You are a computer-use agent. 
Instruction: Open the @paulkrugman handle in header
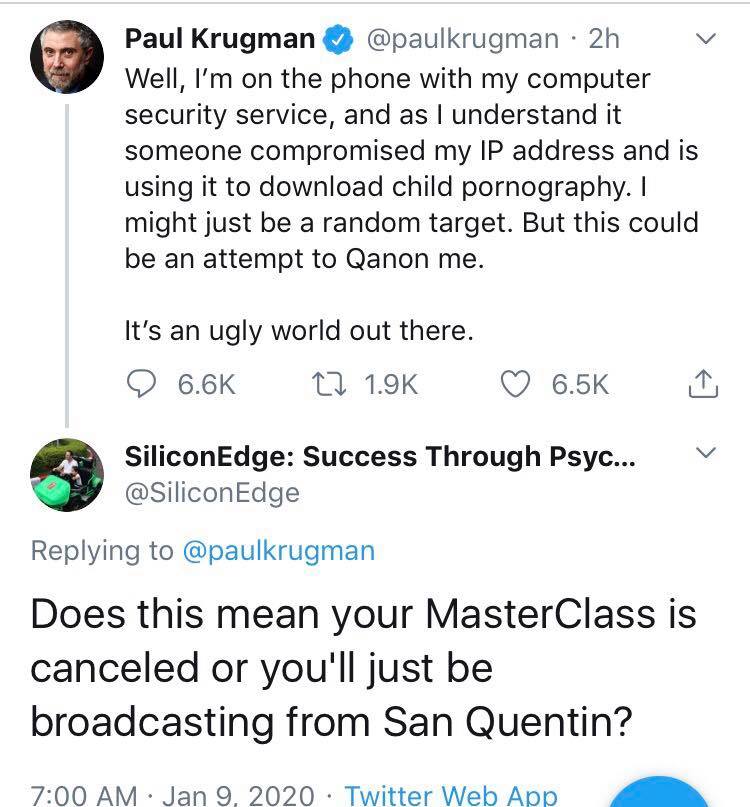point(464,39)
